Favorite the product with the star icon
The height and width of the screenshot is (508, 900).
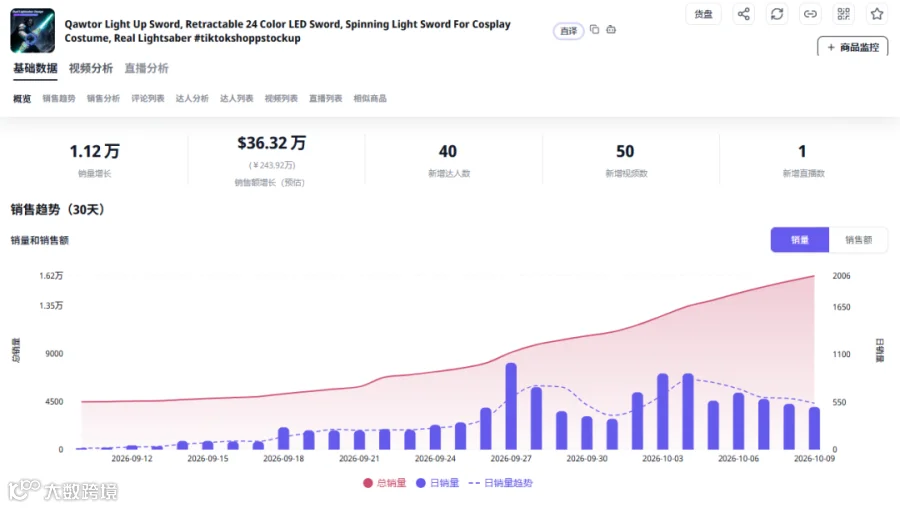(876, 14)
